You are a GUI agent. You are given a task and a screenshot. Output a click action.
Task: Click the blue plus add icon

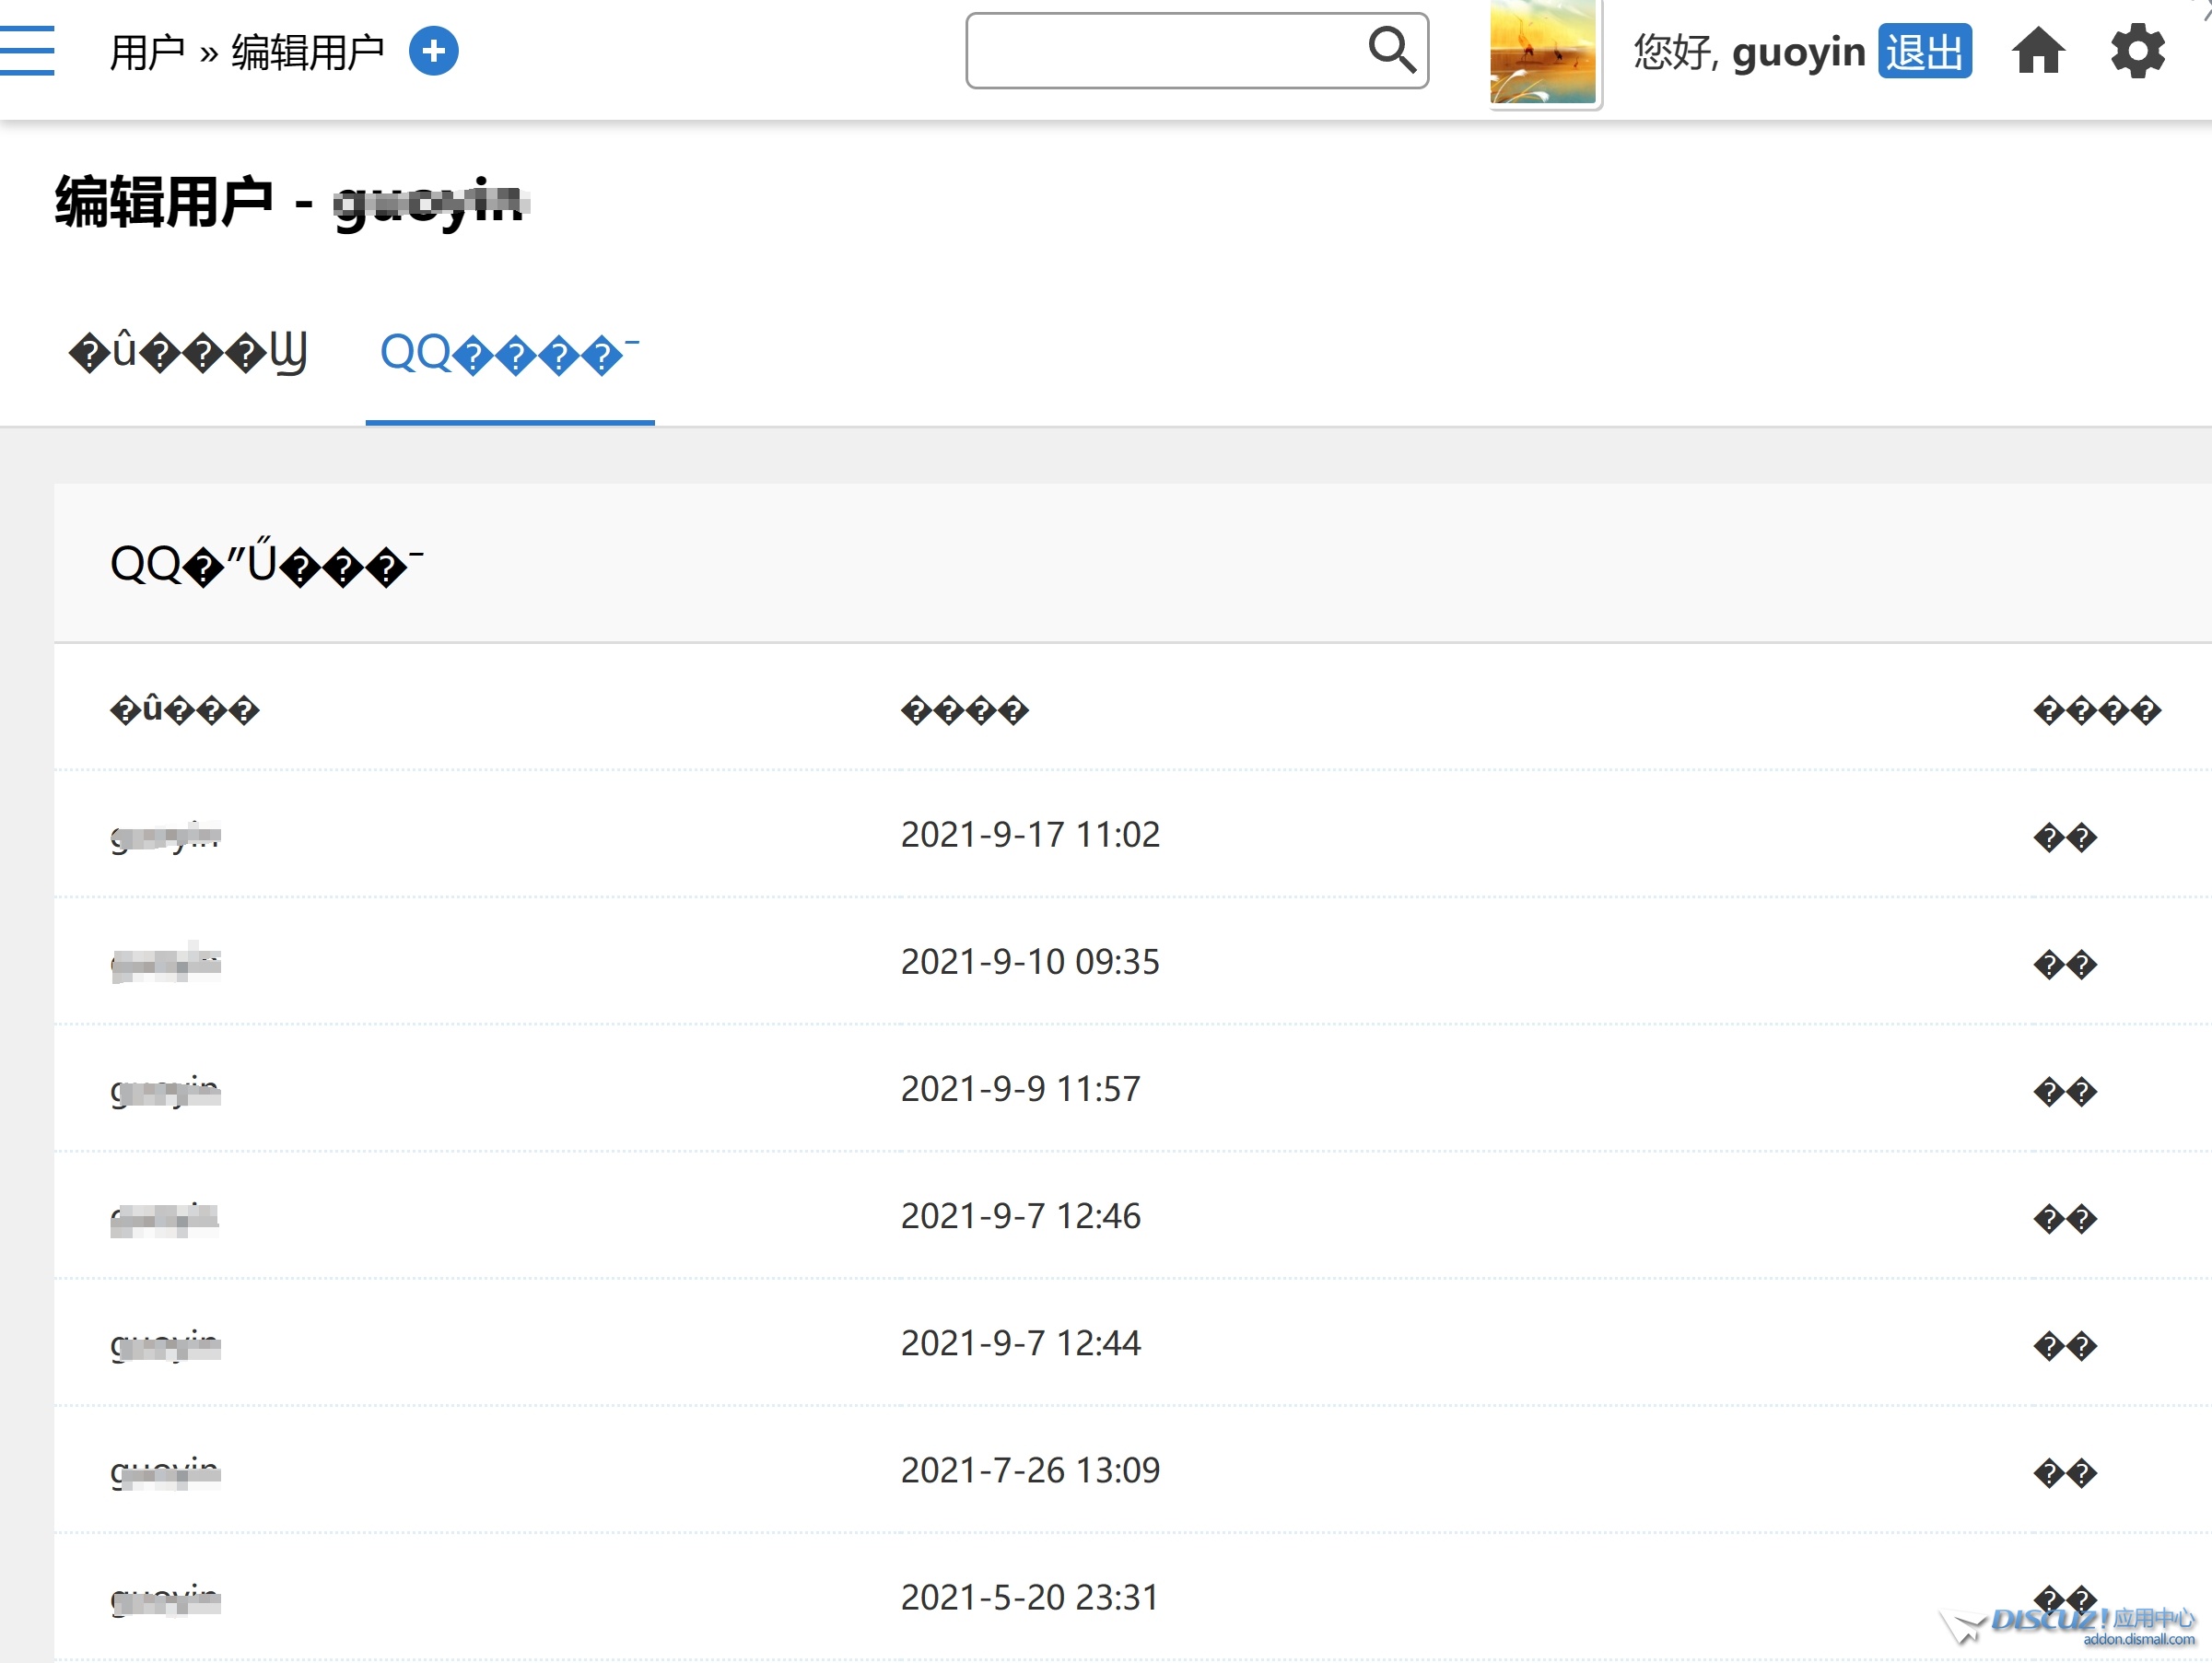tap(433, 51)
